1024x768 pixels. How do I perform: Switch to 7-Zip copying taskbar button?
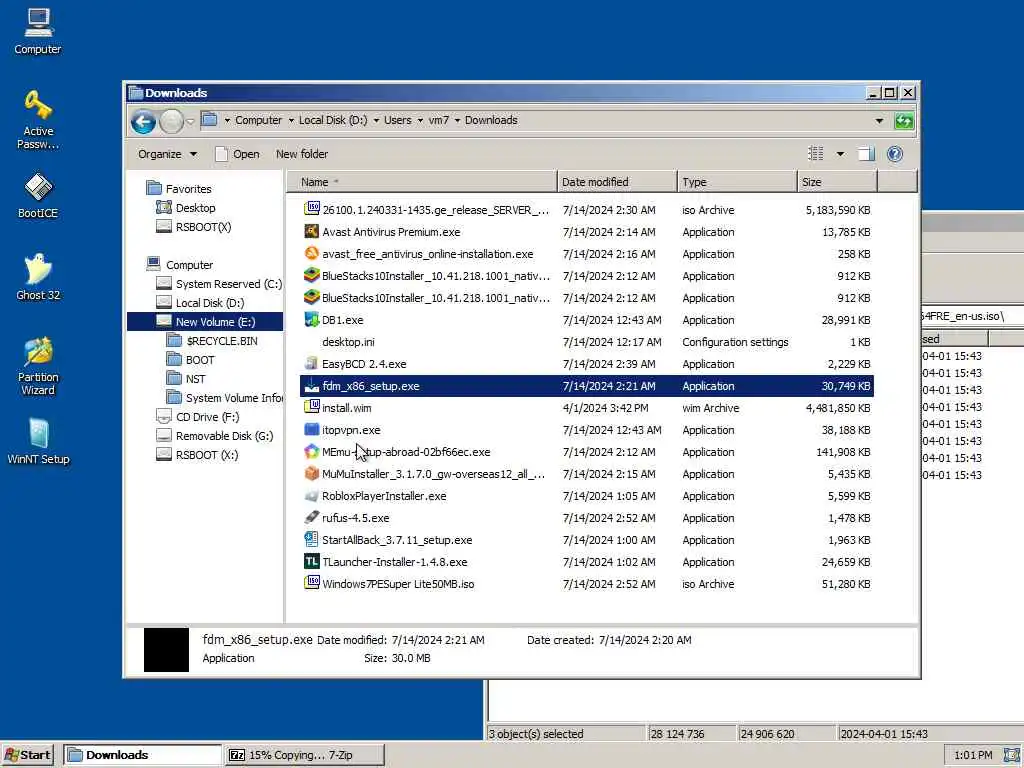[304, 755]
